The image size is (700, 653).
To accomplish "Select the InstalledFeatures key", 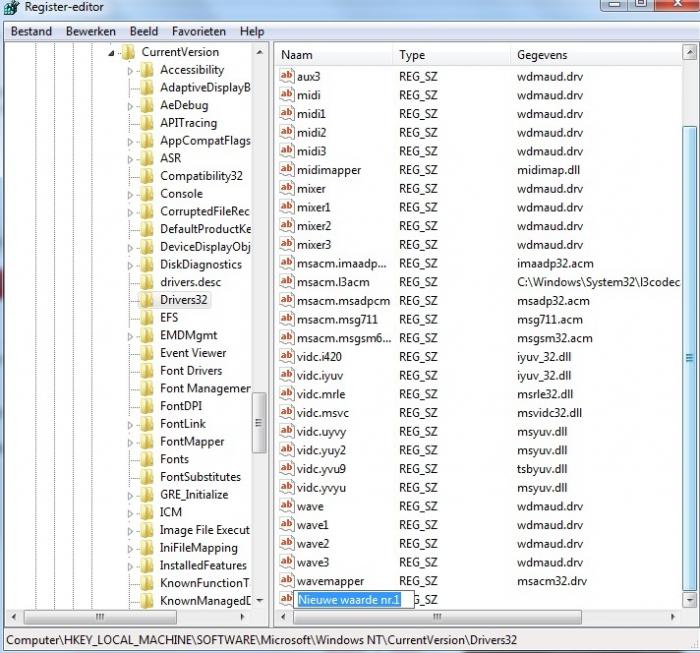I will (203, 565).
